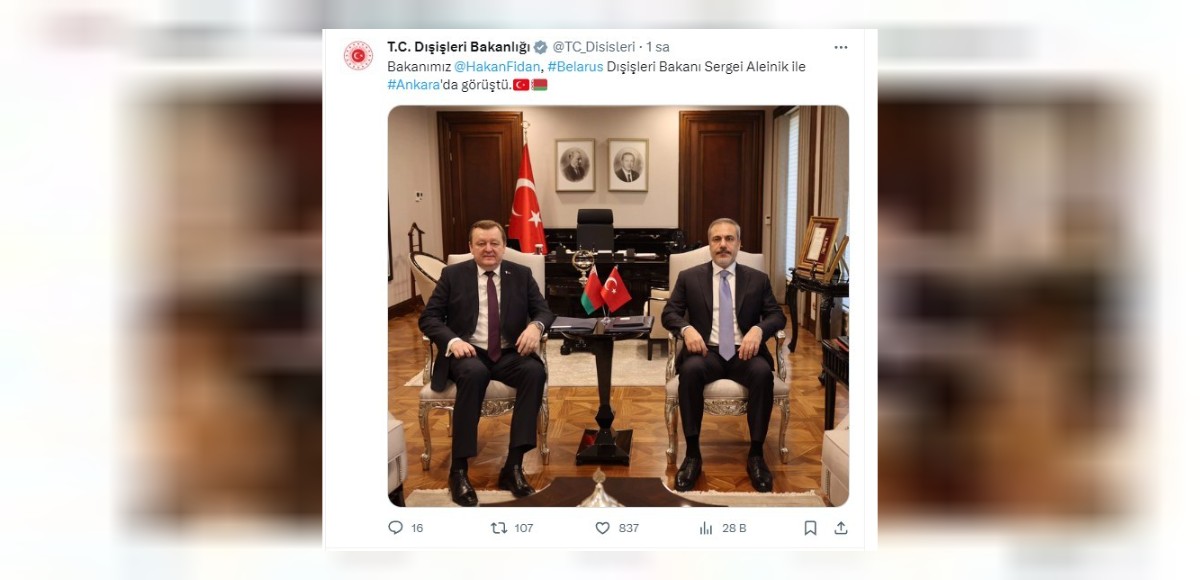Open the #Ankara hashtag
The height and width of the screenshot is (580, 1200).
click(x=414, y=84)
